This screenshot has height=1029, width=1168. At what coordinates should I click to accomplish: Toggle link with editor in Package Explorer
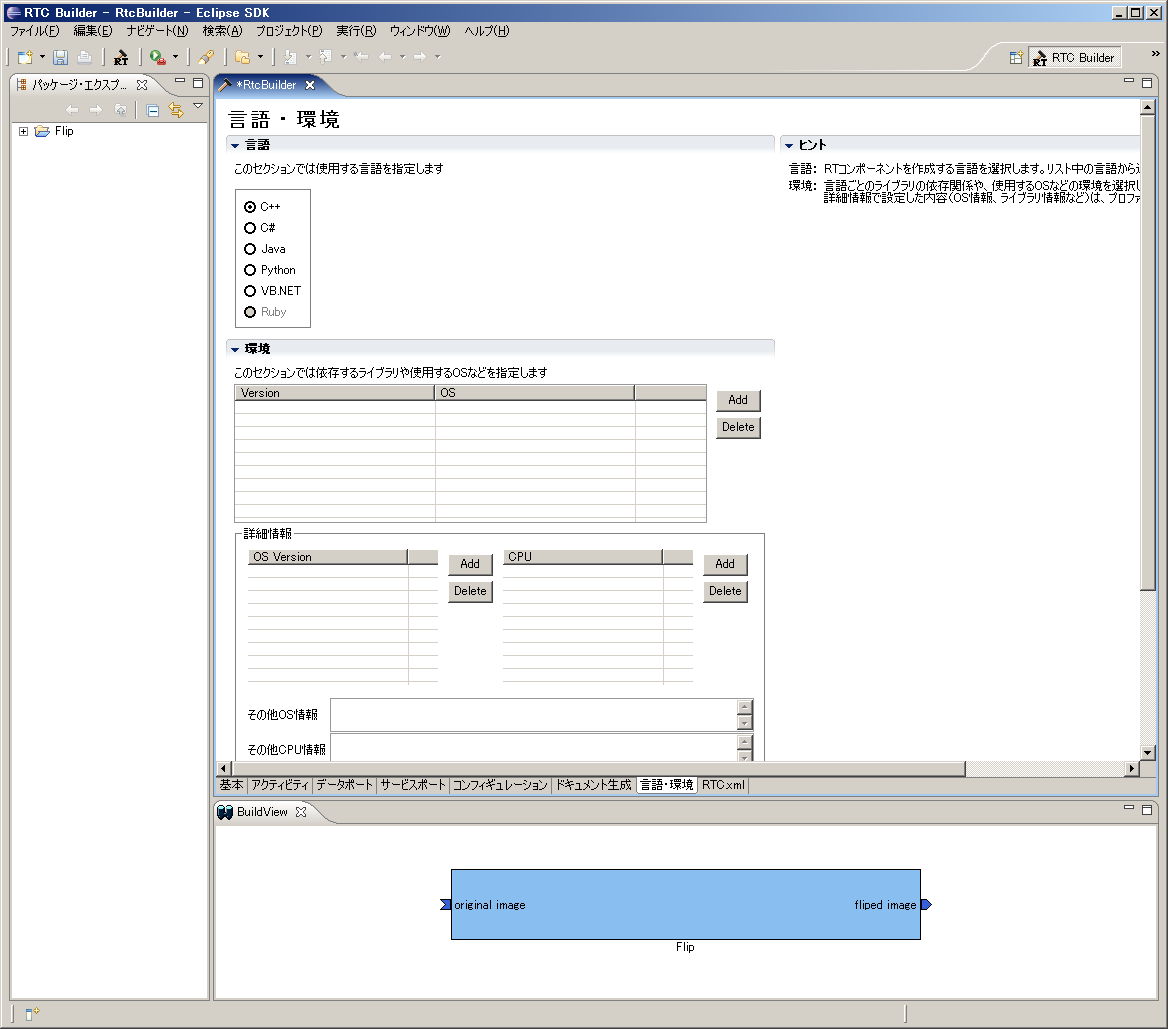[x=176, y=110]
